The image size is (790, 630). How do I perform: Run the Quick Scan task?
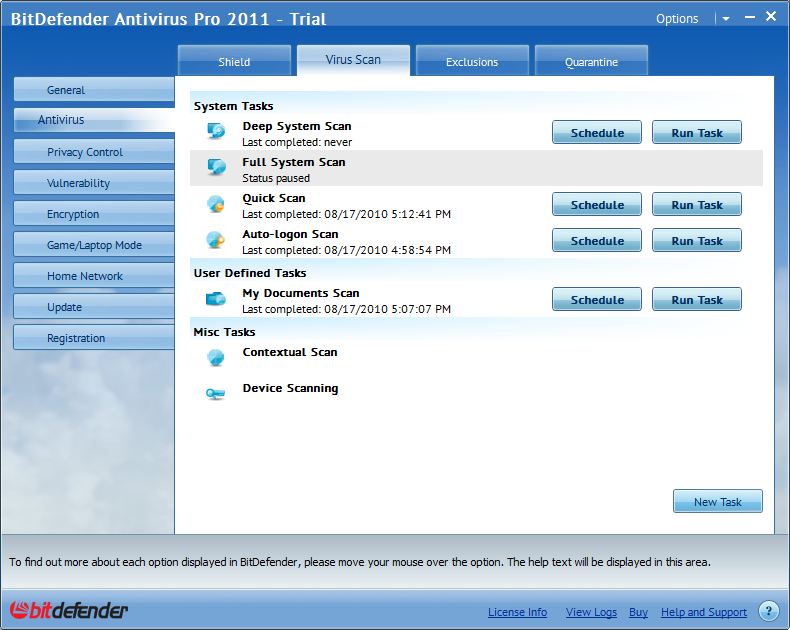[x=697, y=205]
